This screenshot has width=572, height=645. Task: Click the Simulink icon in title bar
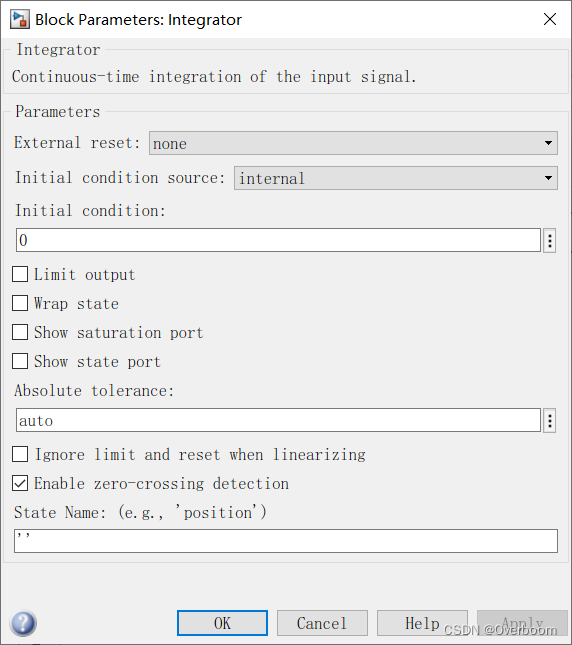[20, 19]
